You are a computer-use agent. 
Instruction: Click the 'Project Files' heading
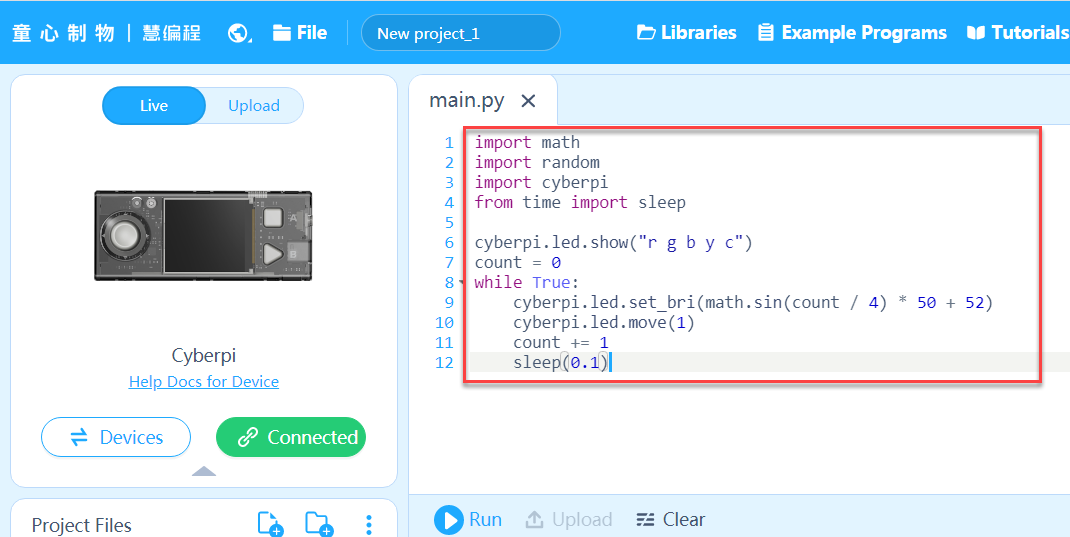[82, 525]
